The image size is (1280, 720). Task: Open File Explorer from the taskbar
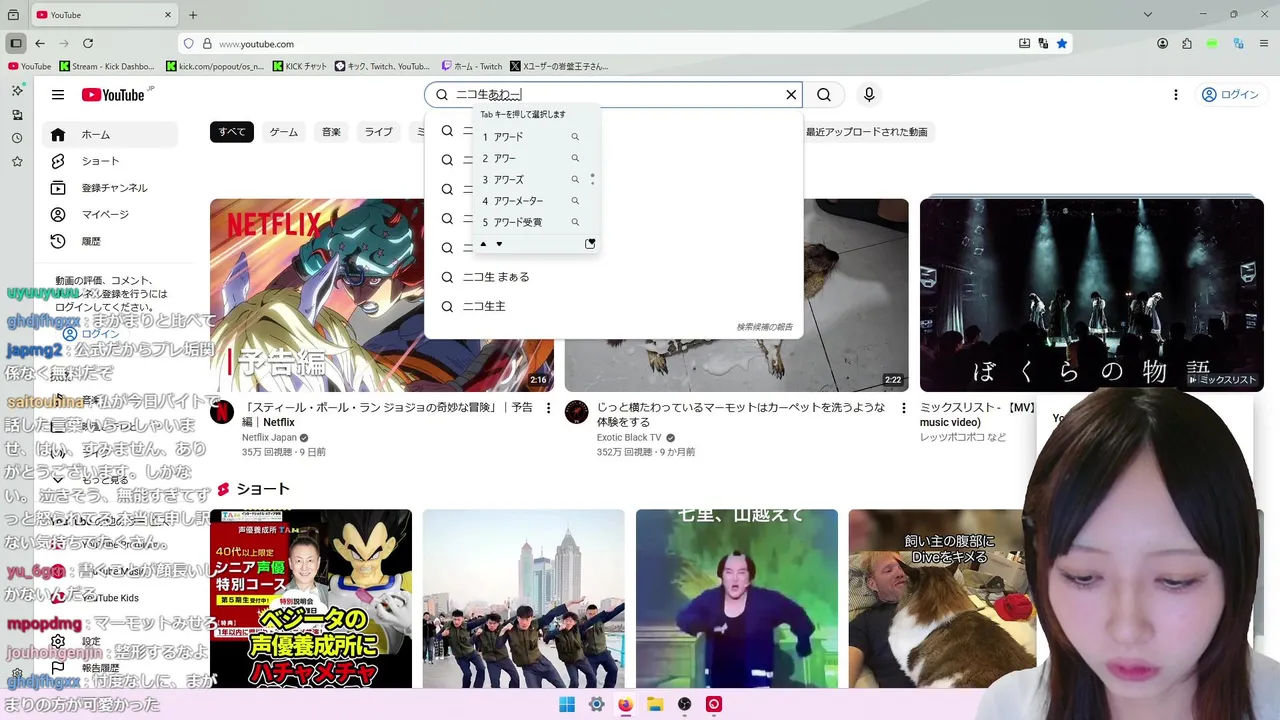point(655,704)
